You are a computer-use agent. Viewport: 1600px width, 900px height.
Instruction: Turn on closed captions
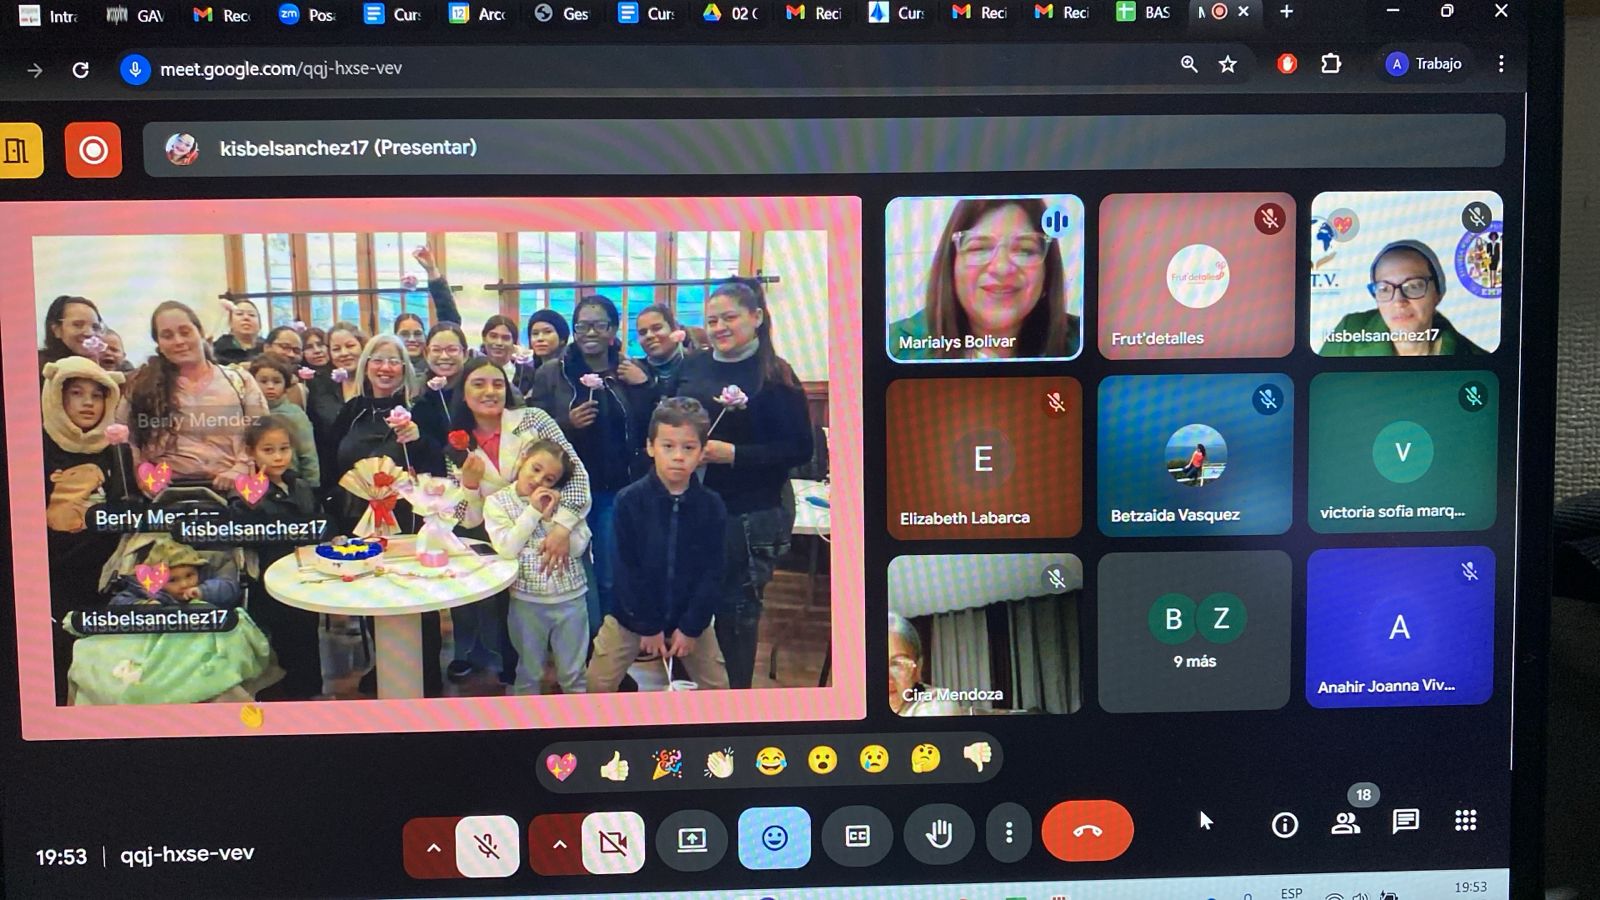[857, 836]
